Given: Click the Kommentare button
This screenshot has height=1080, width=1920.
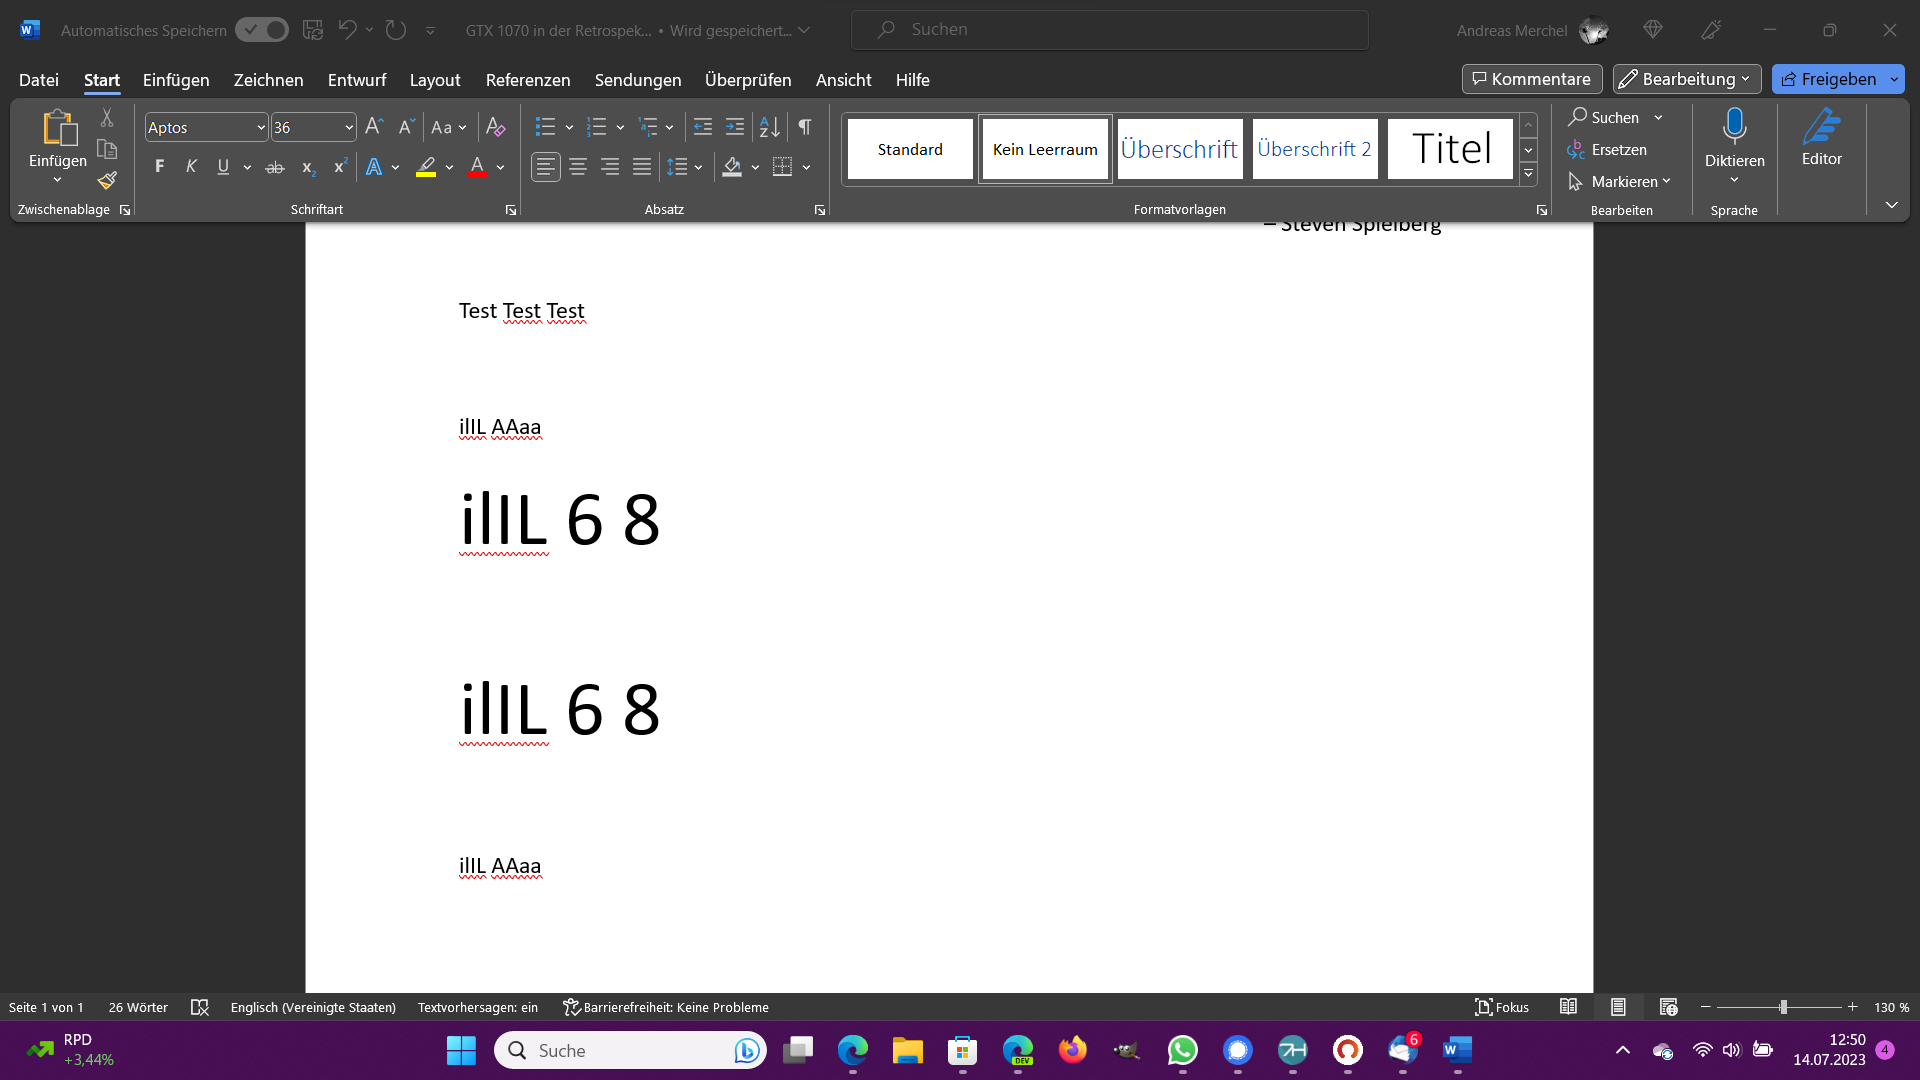Looking at the screenshot, I should (x=1531, y=79).
